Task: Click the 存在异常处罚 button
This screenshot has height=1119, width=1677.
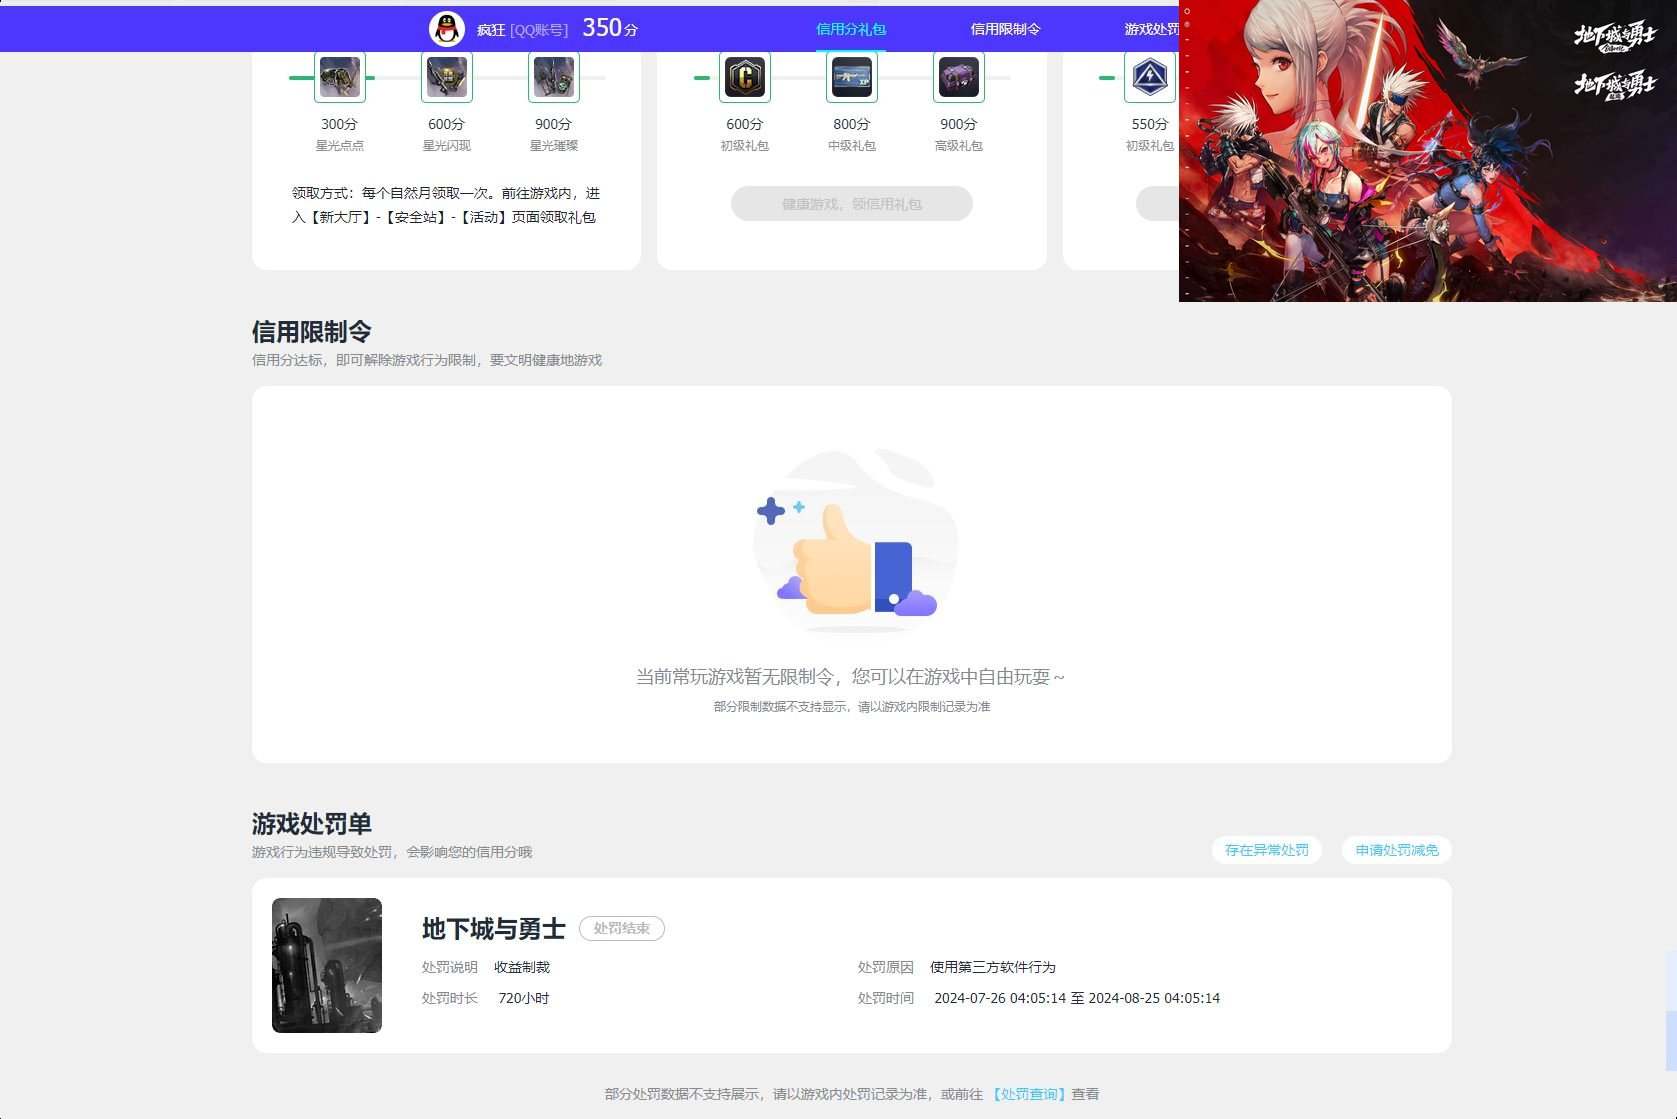Action: [x=1267, y=850]
